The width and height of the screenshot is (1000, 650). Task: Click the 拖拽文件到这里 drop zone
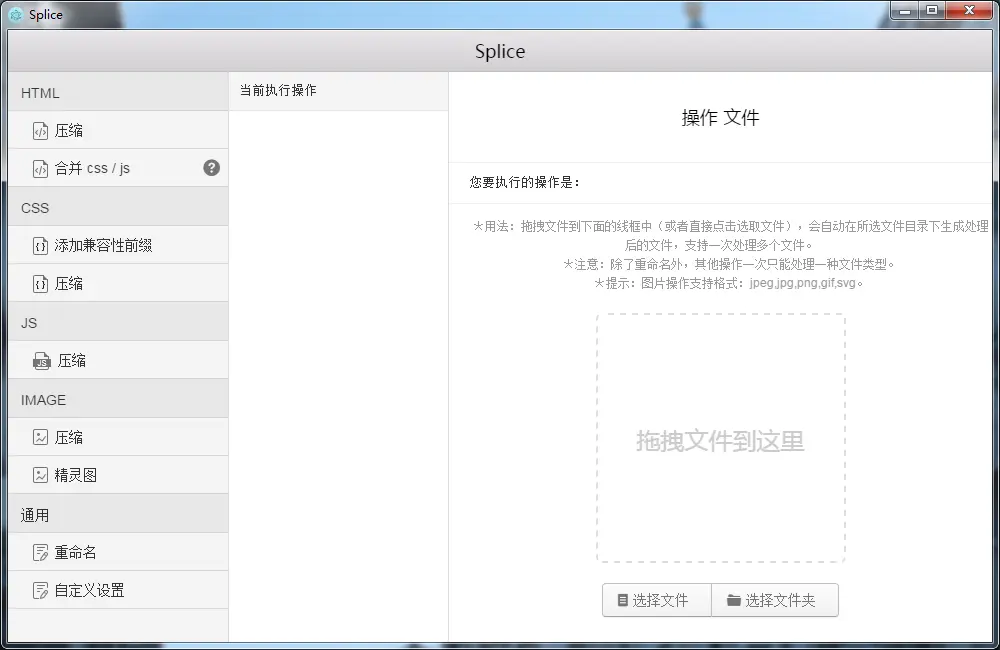(x=721, y=440)
